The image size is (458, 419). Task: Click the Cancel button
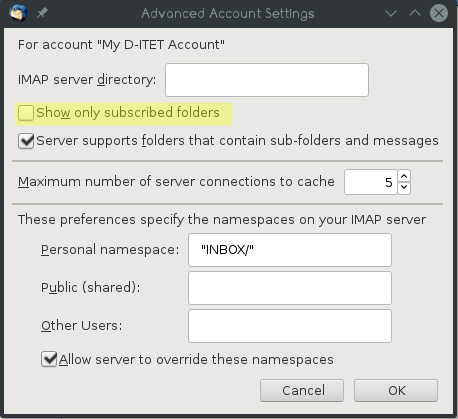[x=302, y=390]
